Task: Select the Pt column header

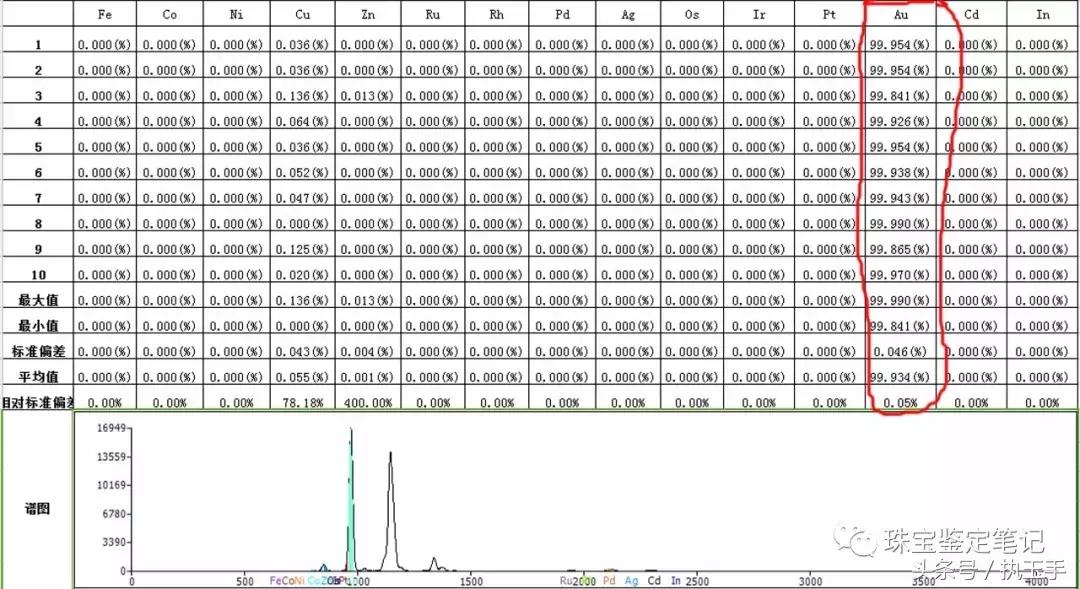Action: pyautogui.click(x=829, y=14)
